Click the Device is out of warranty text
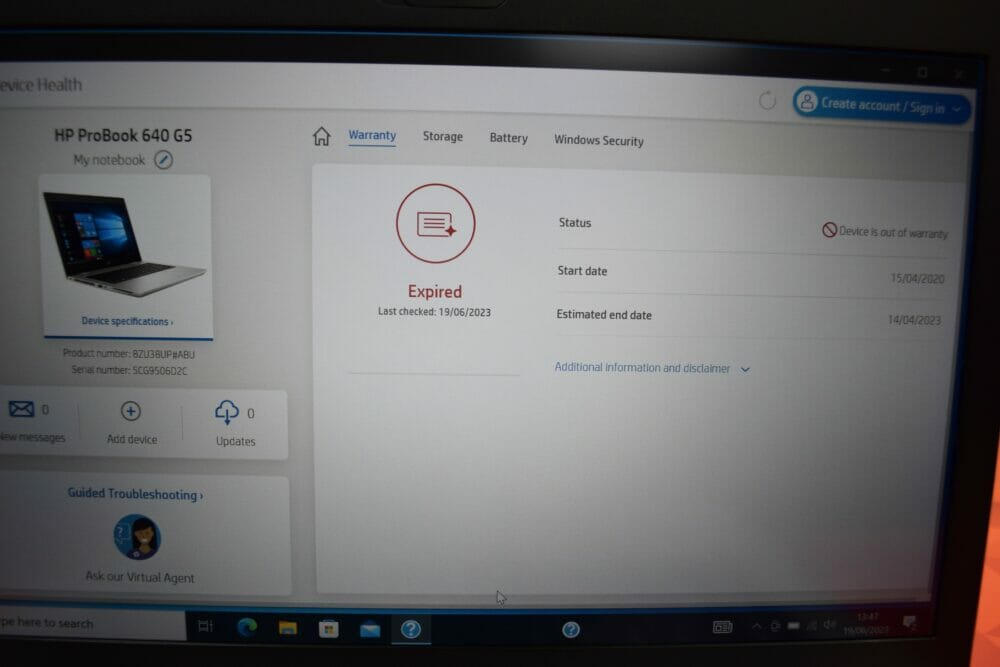Viewport: 1000px width, 667px height. pyautogui.click(x=893, y=233)
